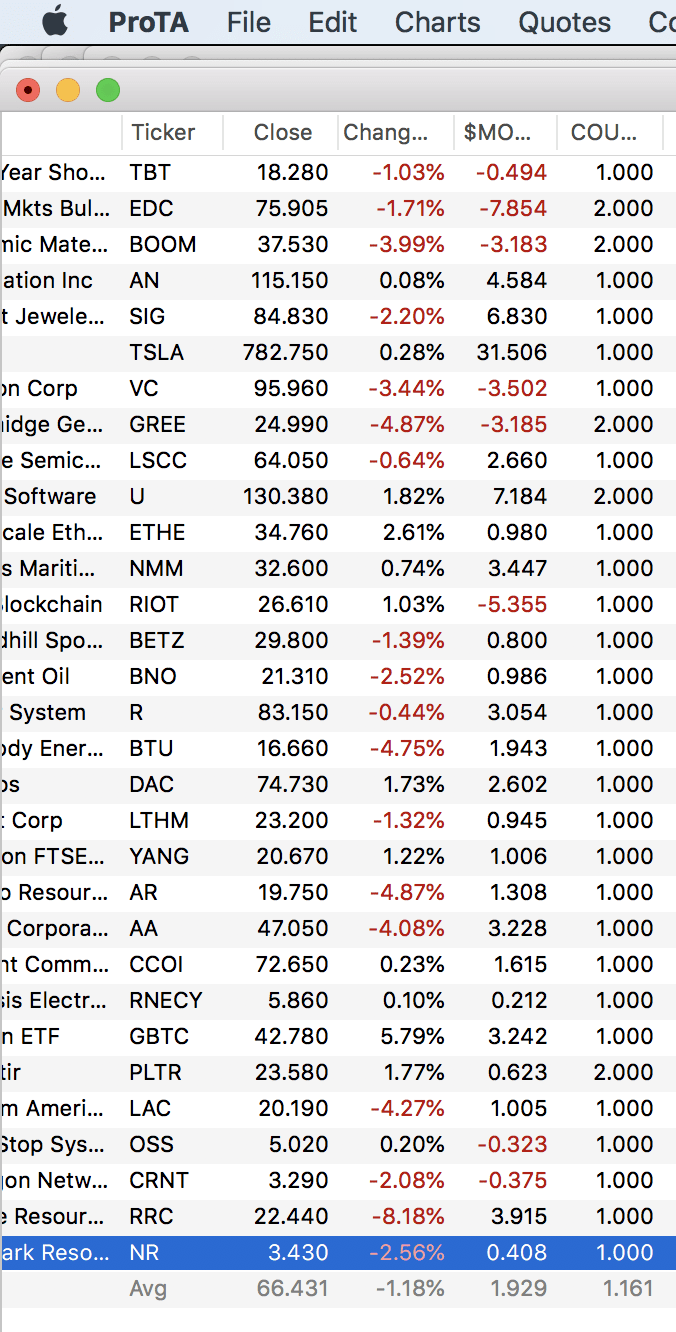
Task: Sort by the $MO column header
Action: pos(496,132)
